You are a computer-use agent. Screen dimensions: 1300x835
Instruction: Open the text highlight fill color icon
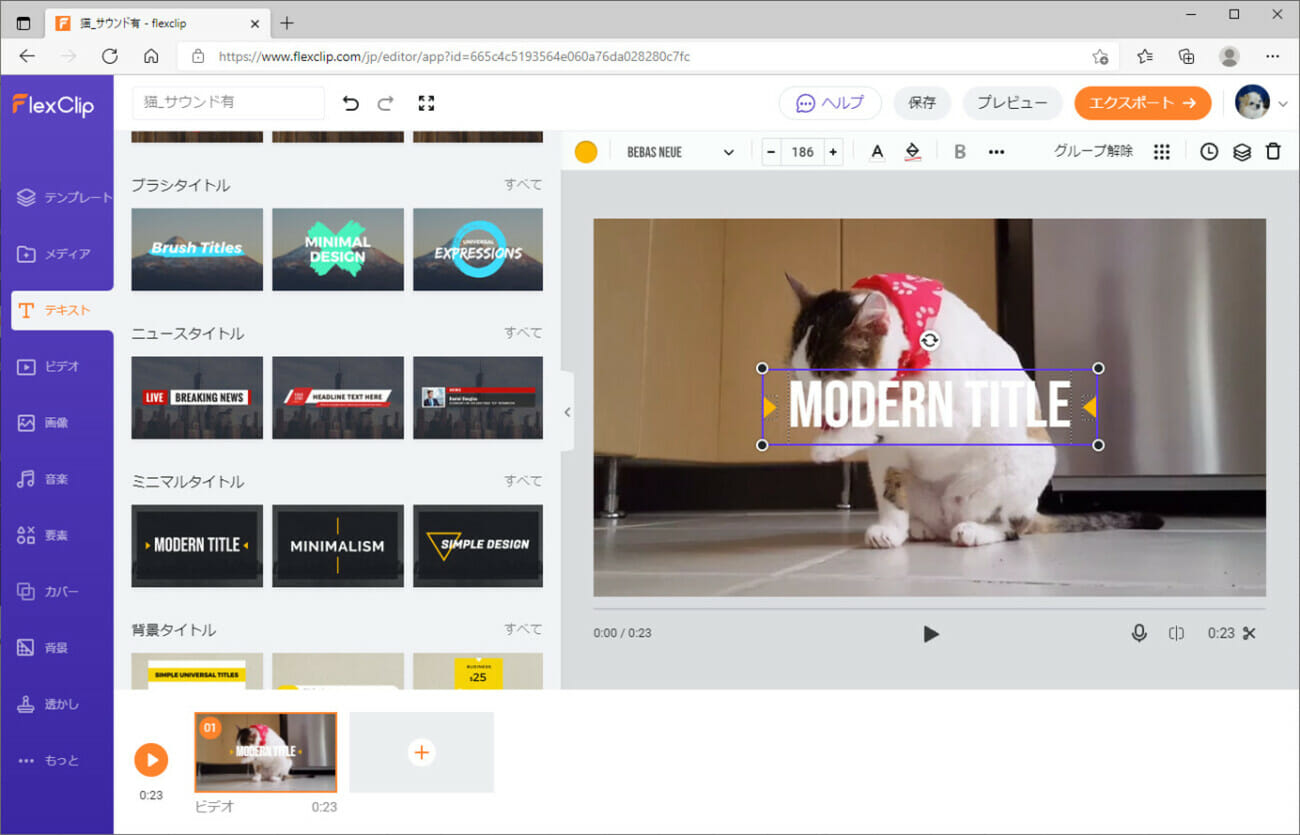tap(912, 152)
